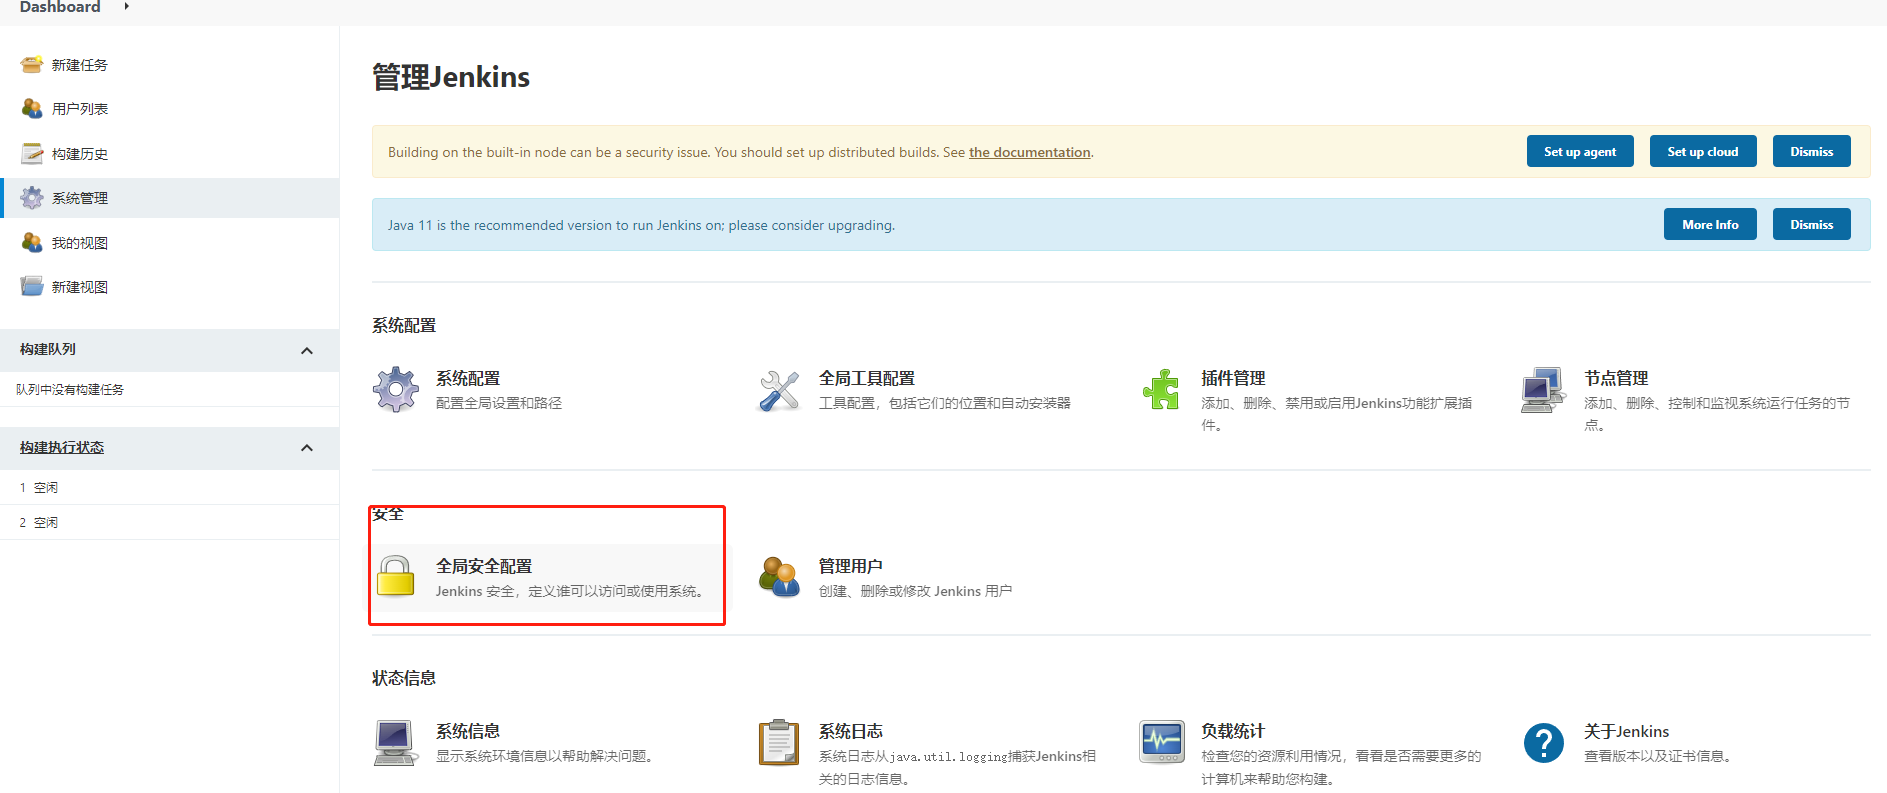Dismiss the Java 11 recommendation notice
The image size is (1887, 793).
(x=1812, y=224)
